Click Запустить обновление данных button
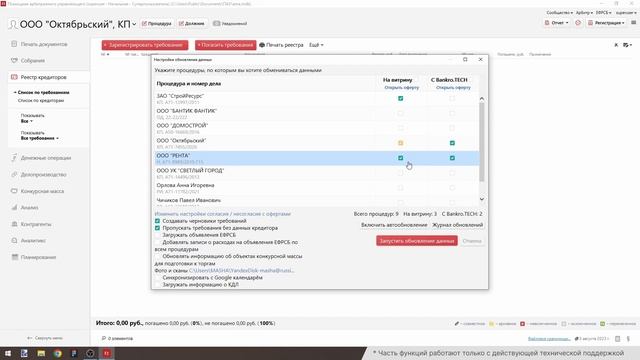 pyautogui.click(x=417, y=241)
